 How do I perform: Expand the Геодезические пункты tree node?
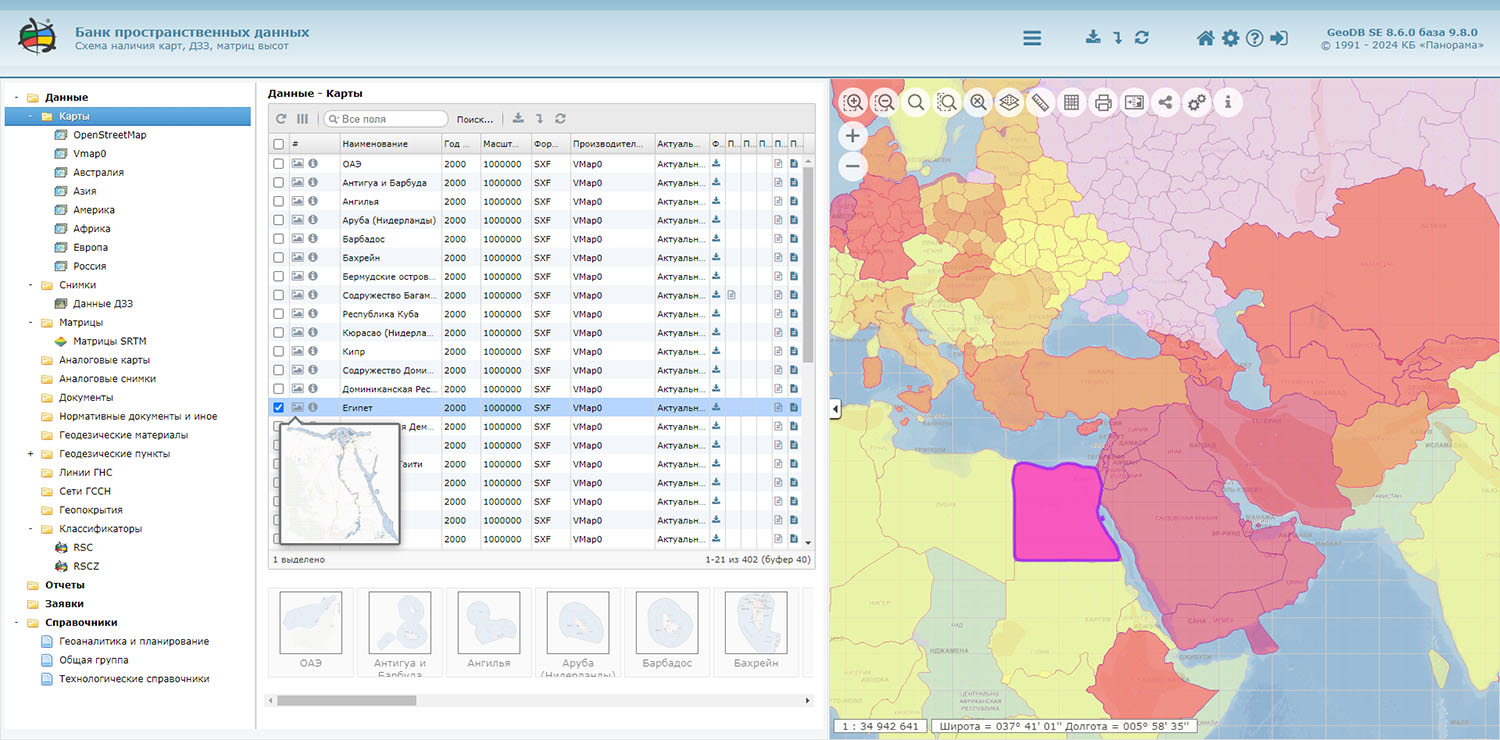(x=31, y=454)
